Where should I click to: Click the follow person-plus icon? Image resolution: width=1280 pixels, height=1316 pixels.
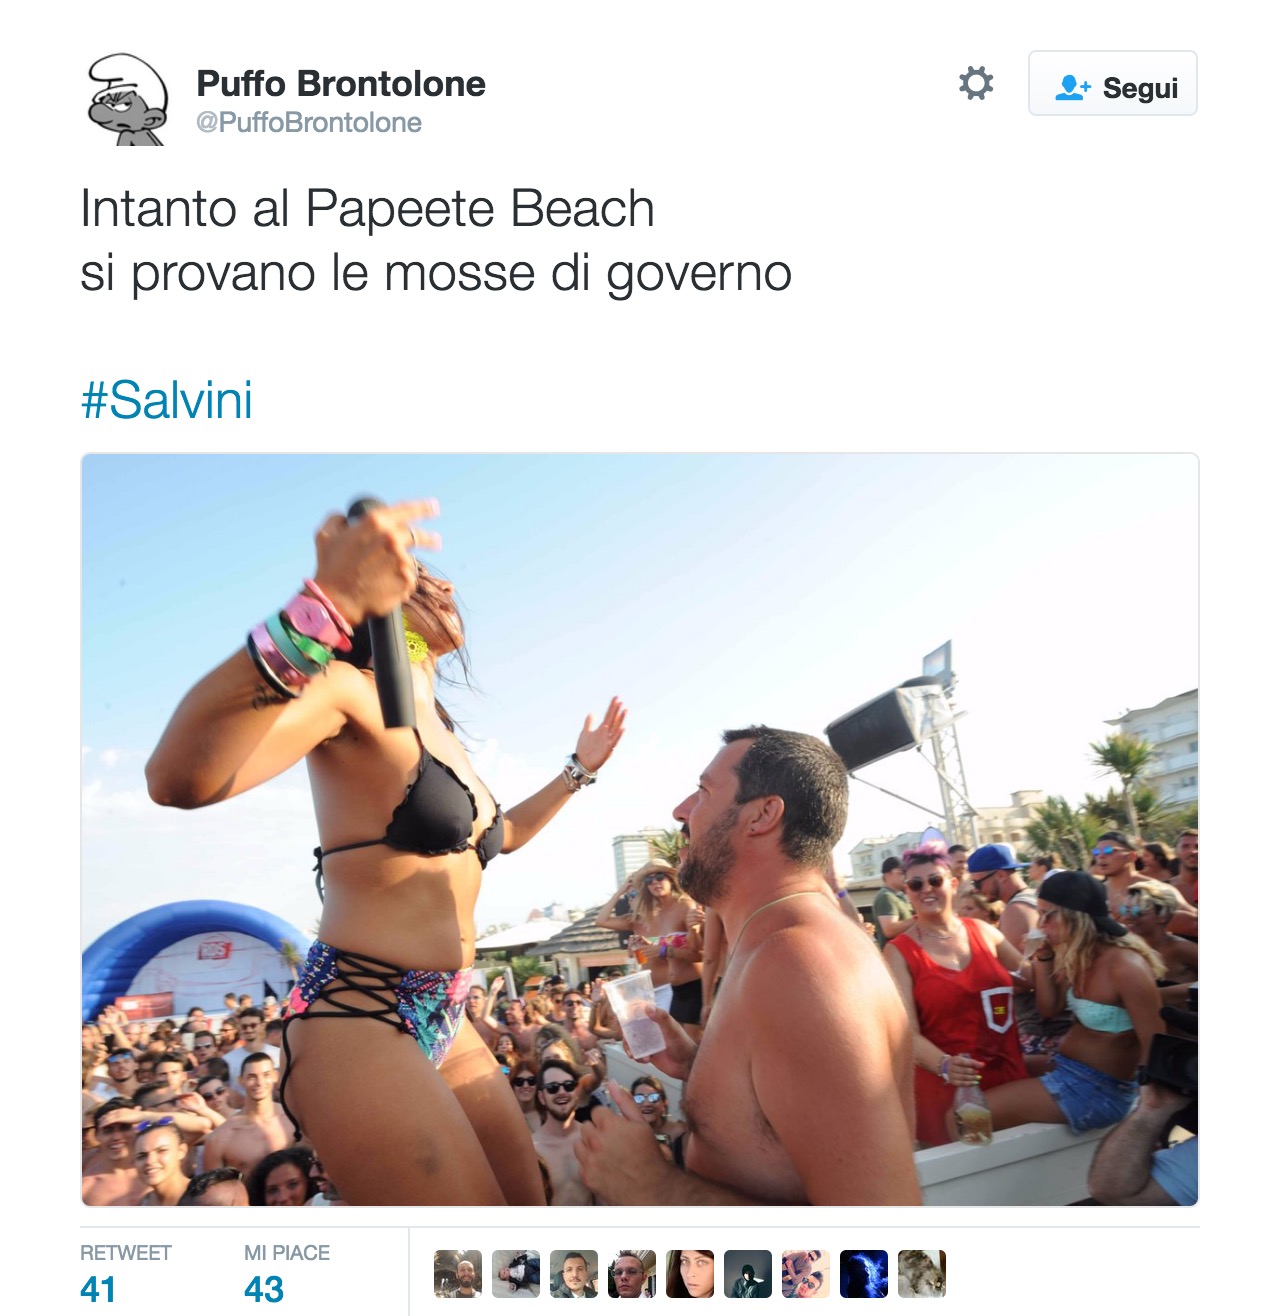[x=1073, y=88]
